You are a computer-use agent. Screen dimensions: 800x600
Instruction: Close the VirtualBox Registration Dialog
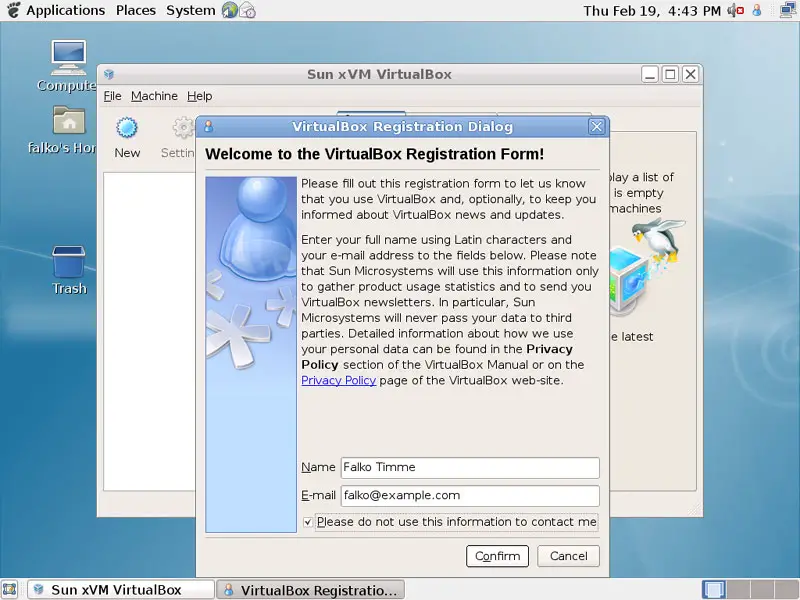coord(596,127)
